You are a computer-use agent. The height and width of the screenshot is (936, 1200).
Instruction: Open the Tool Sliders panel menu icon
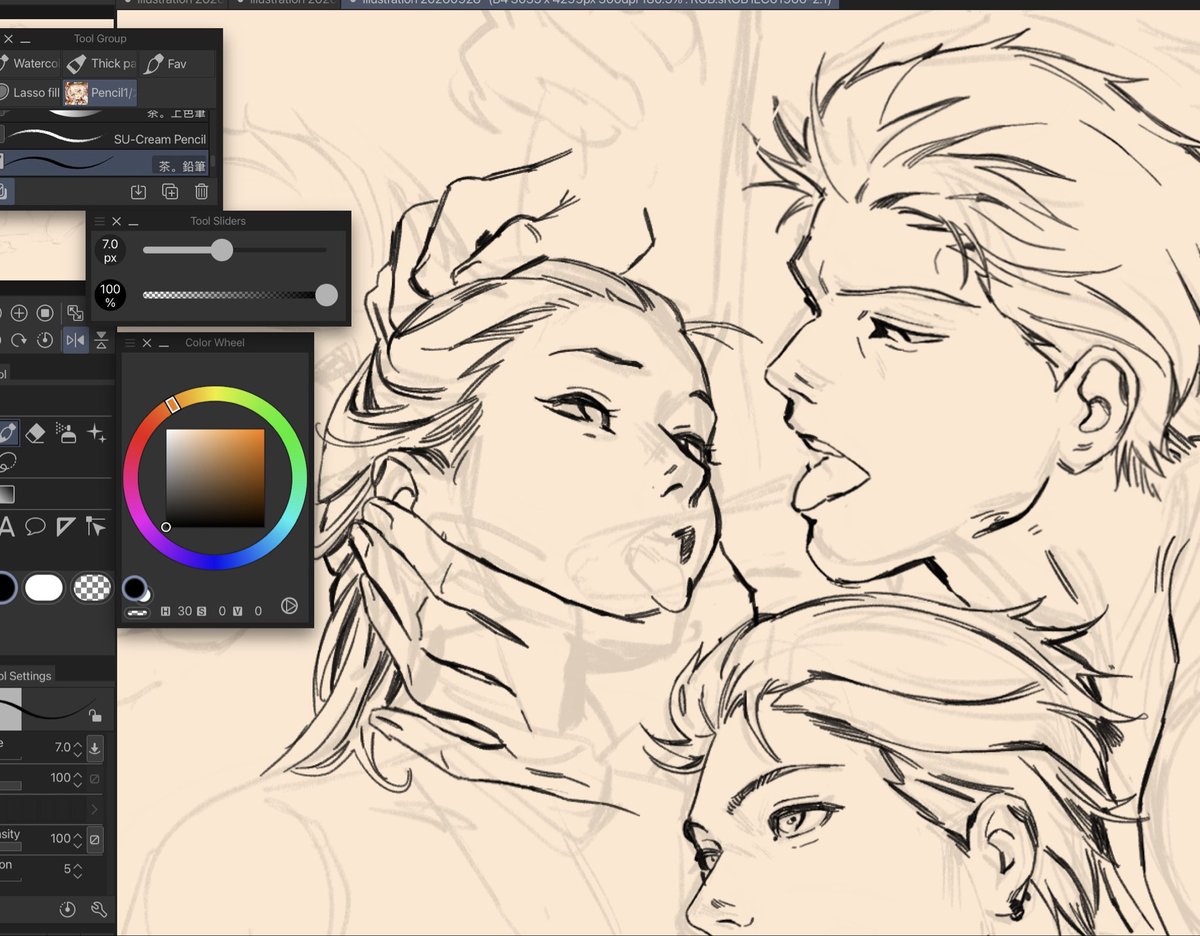[99, 221]
